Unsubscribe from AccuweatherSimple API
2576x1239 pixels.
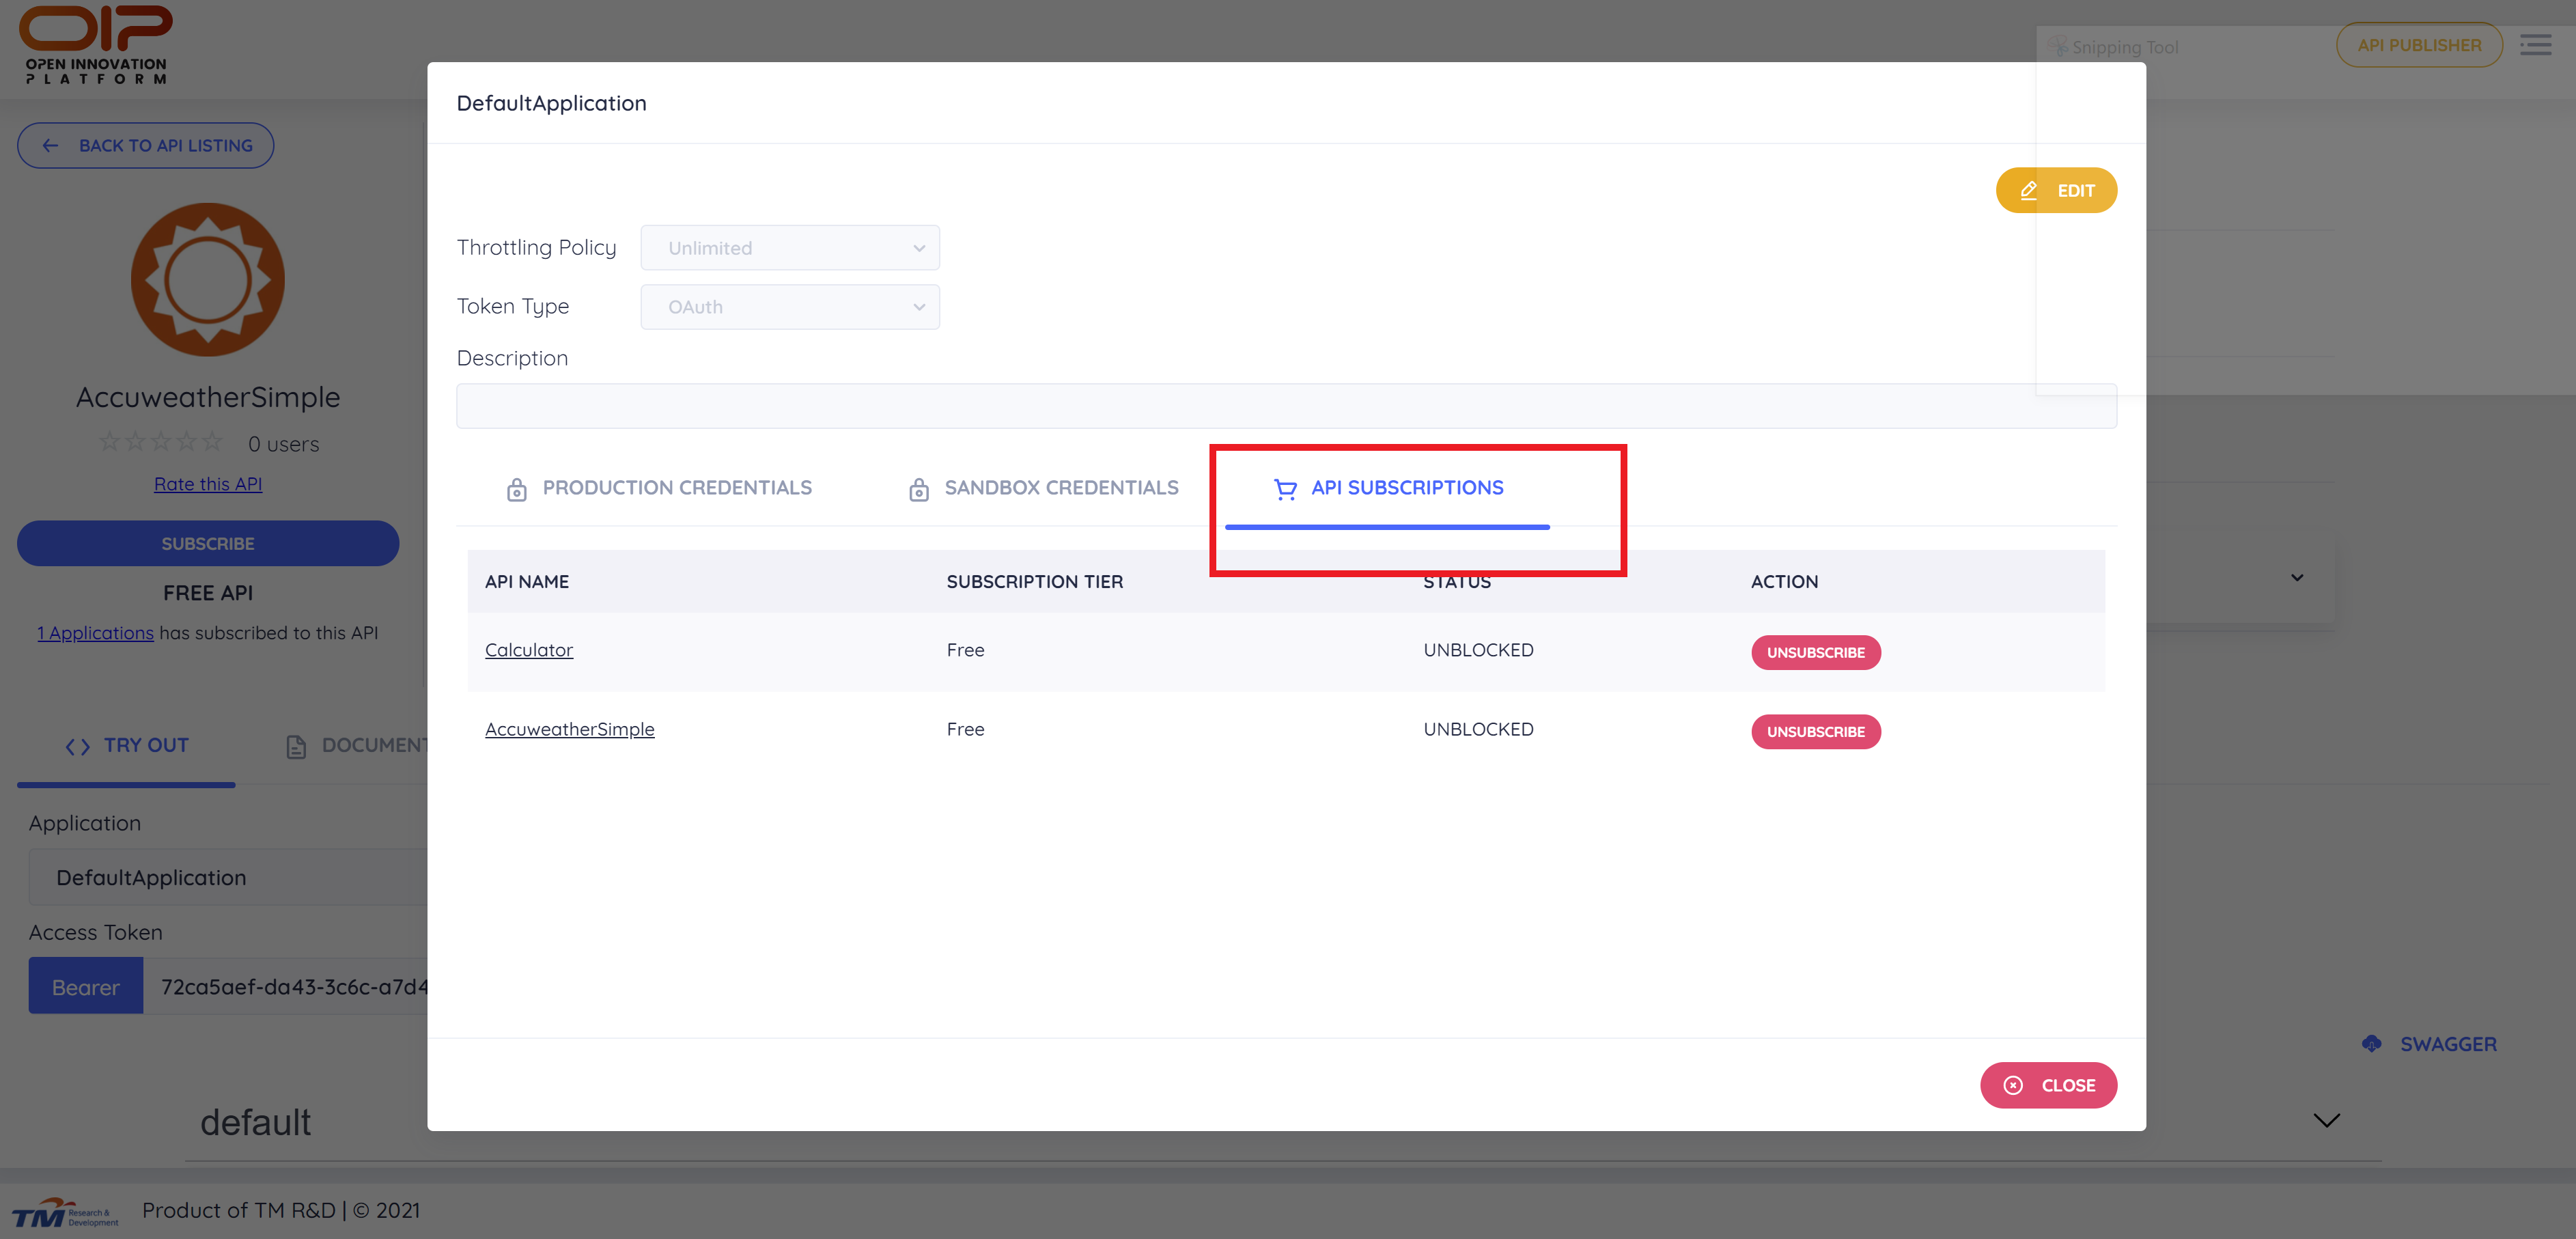(x=1815, y=732)
